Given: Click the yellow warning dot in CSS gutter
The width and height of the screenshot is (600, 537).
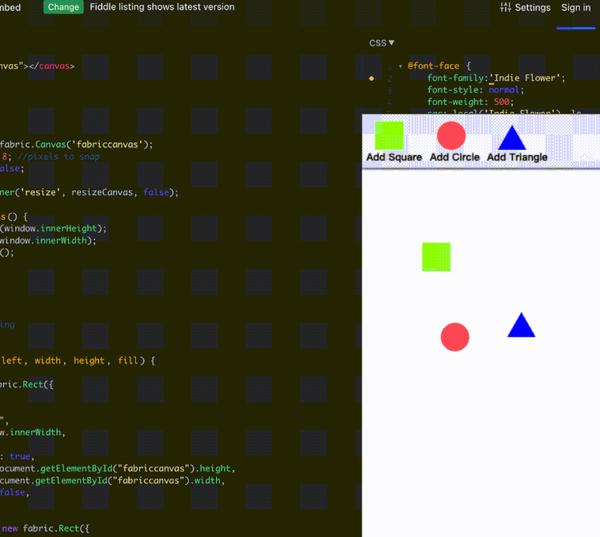Looking at the screenshot, I should pyautogui.click(x=371, y=78).
